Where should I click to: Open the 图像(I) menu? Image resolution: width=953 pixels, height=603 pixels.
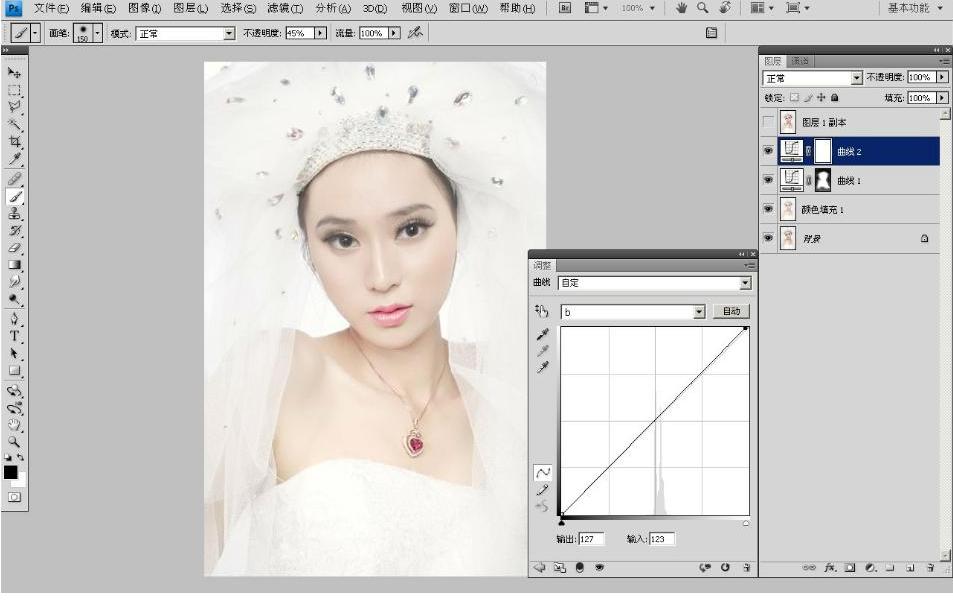click(145, 8)
